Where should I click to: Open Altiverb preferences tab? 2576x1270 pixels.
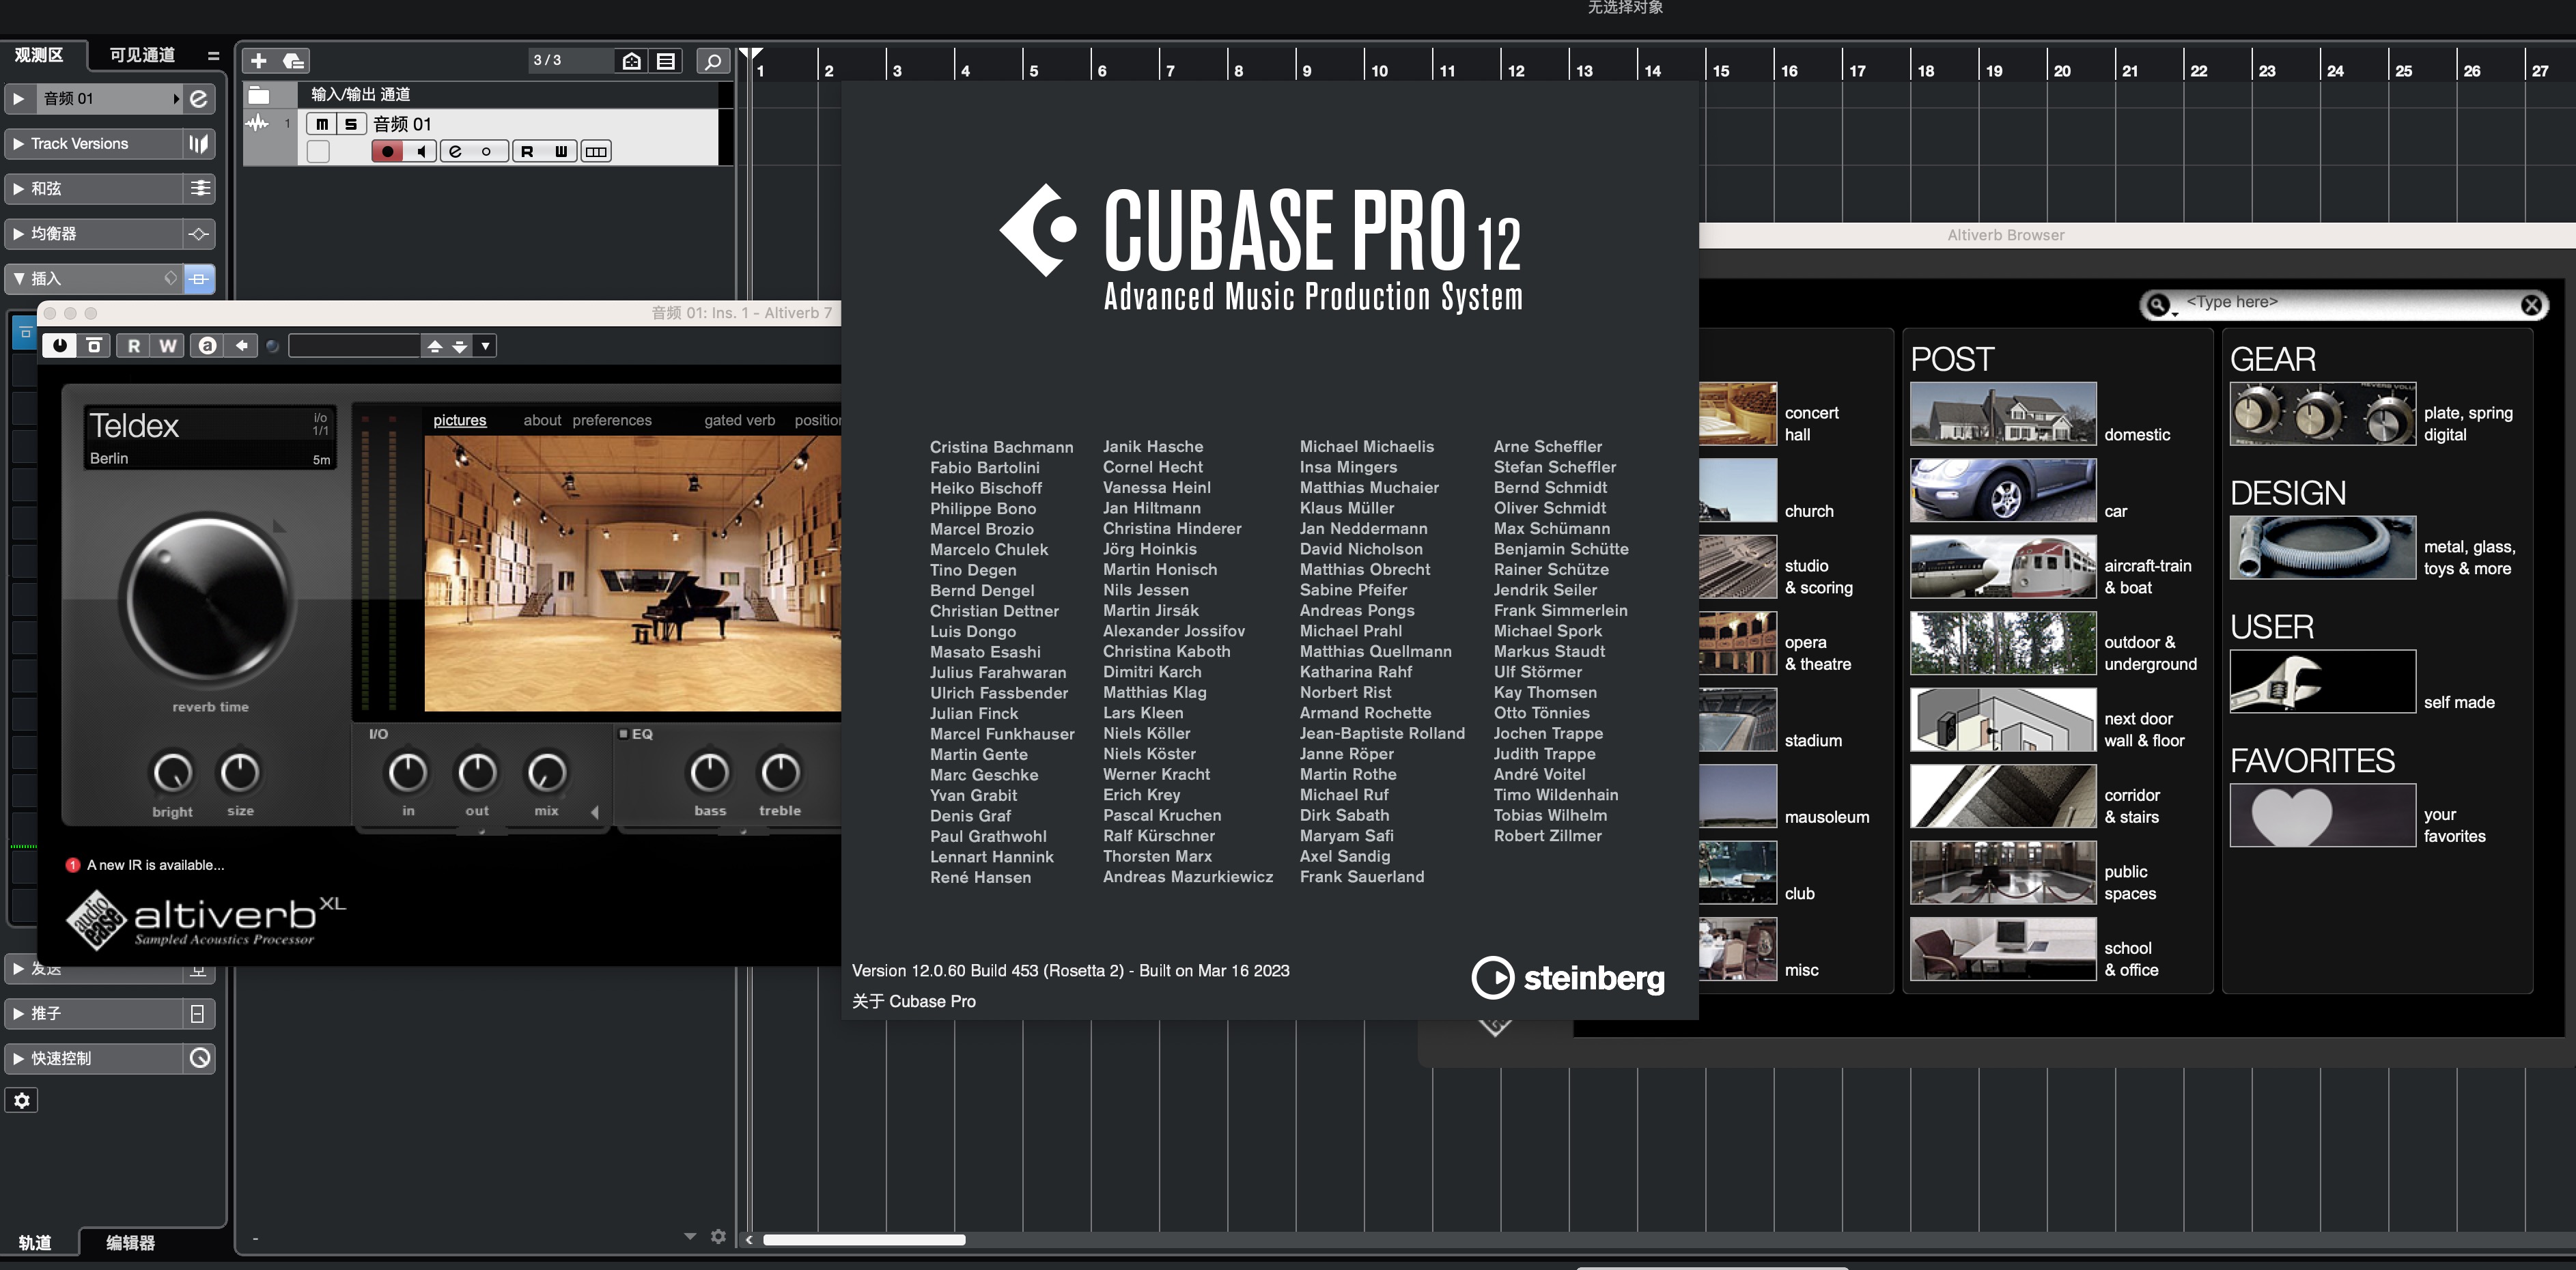coord(612,420)
